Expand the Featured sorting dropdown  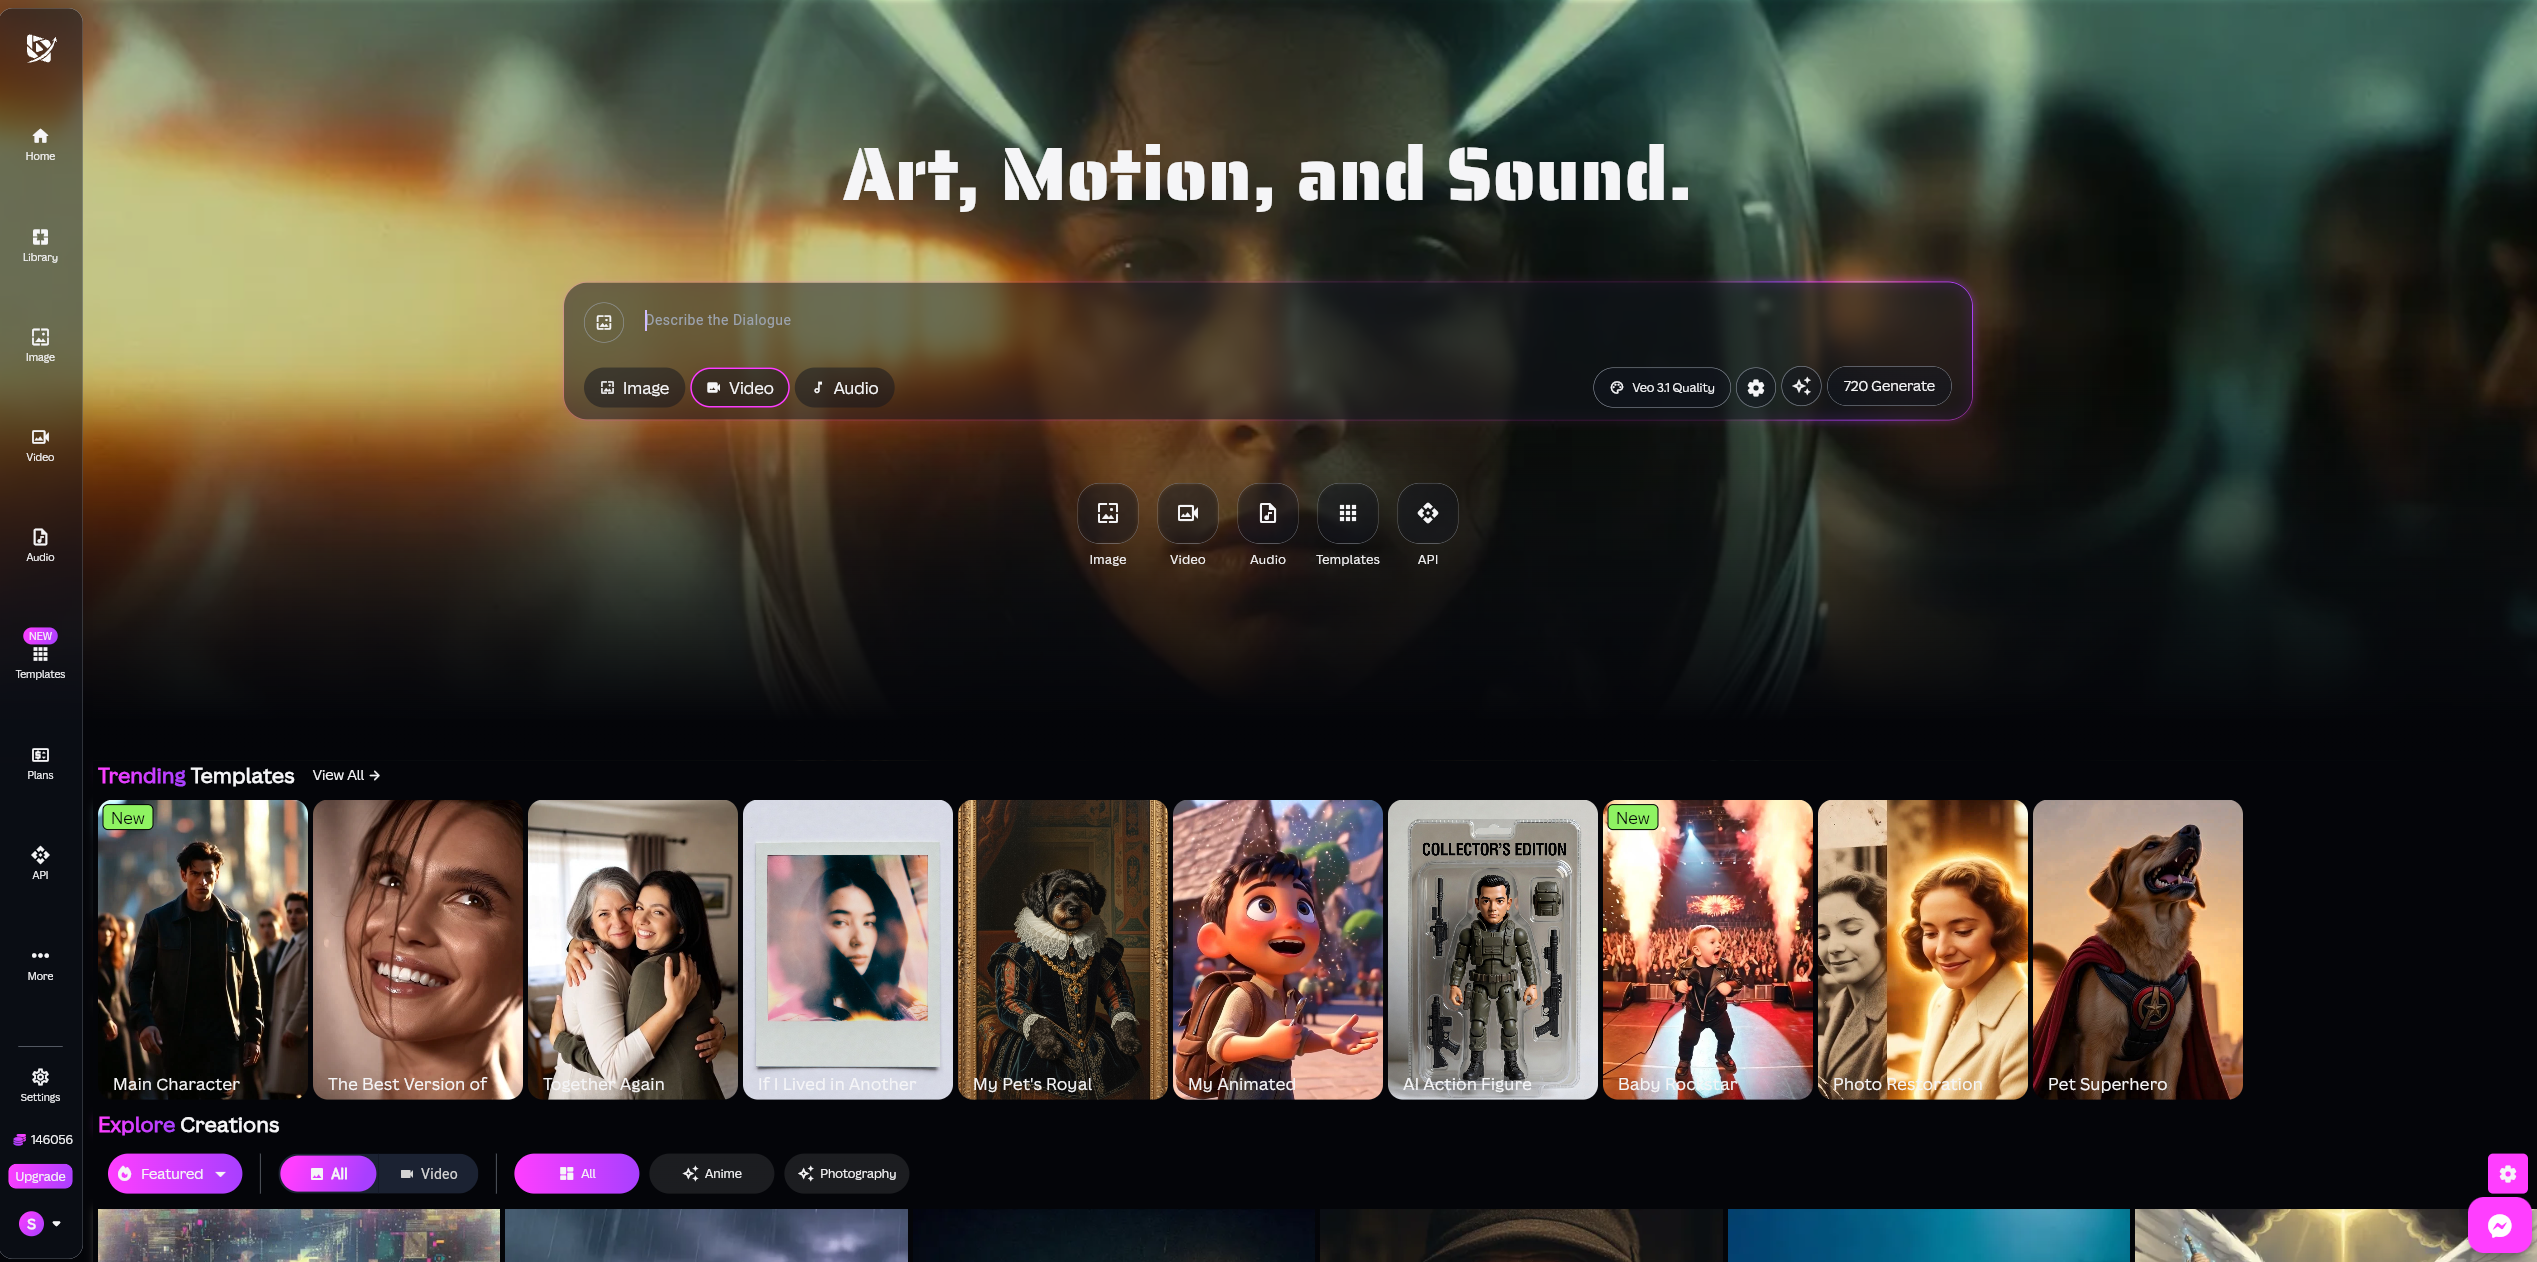174,1173
